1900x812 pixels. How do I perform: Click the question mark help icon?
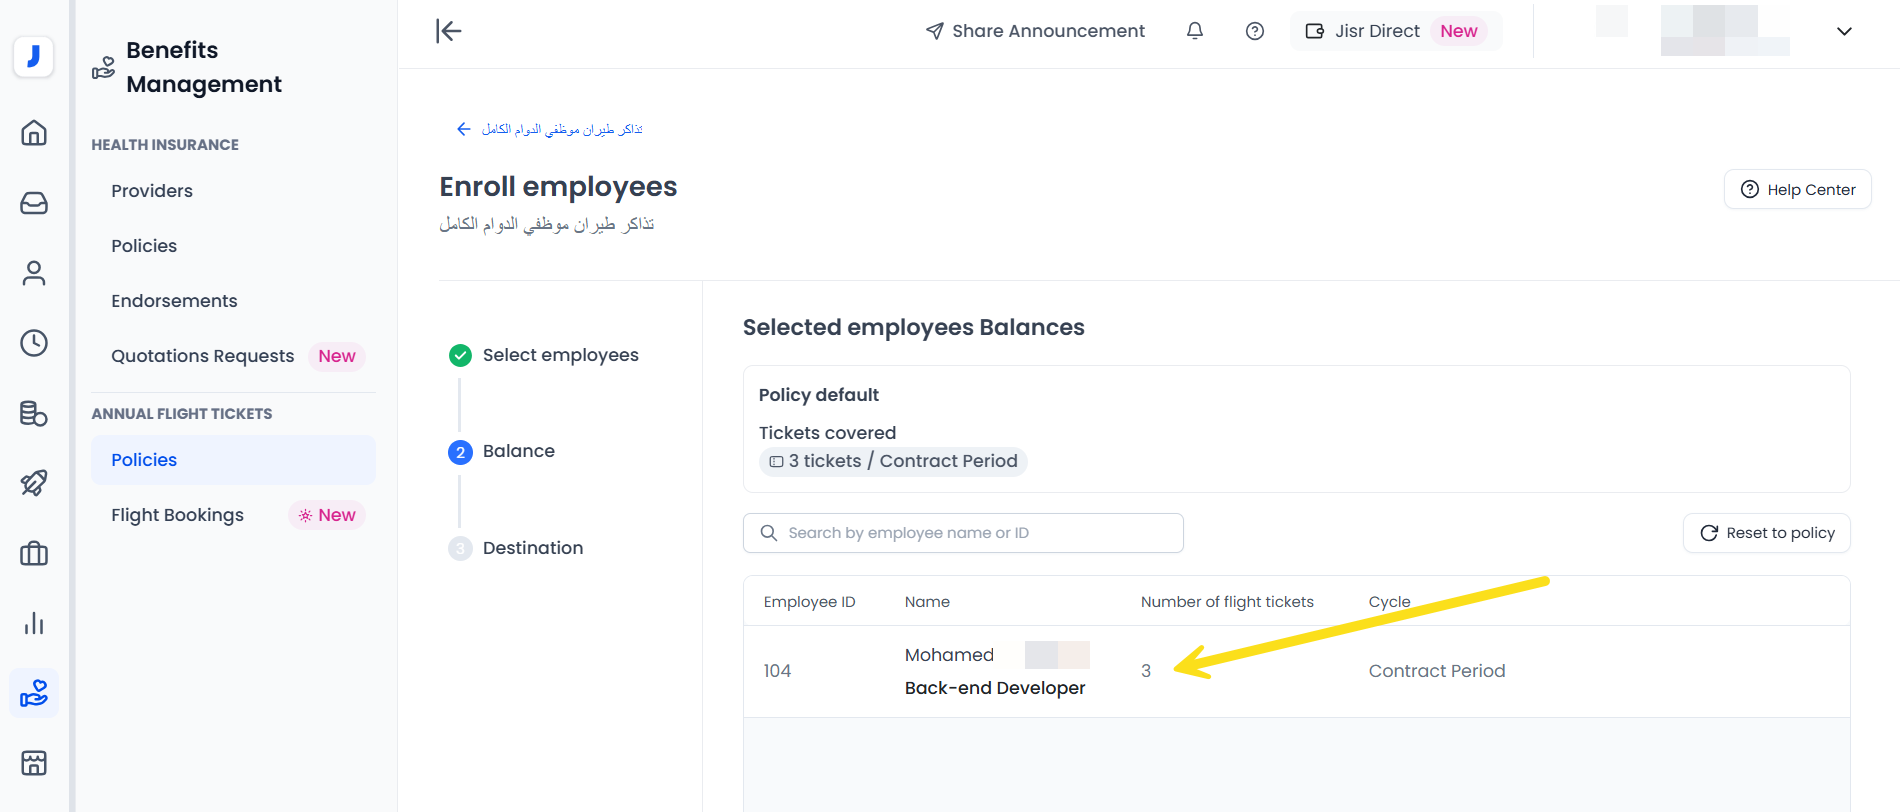coord(1254,31)
